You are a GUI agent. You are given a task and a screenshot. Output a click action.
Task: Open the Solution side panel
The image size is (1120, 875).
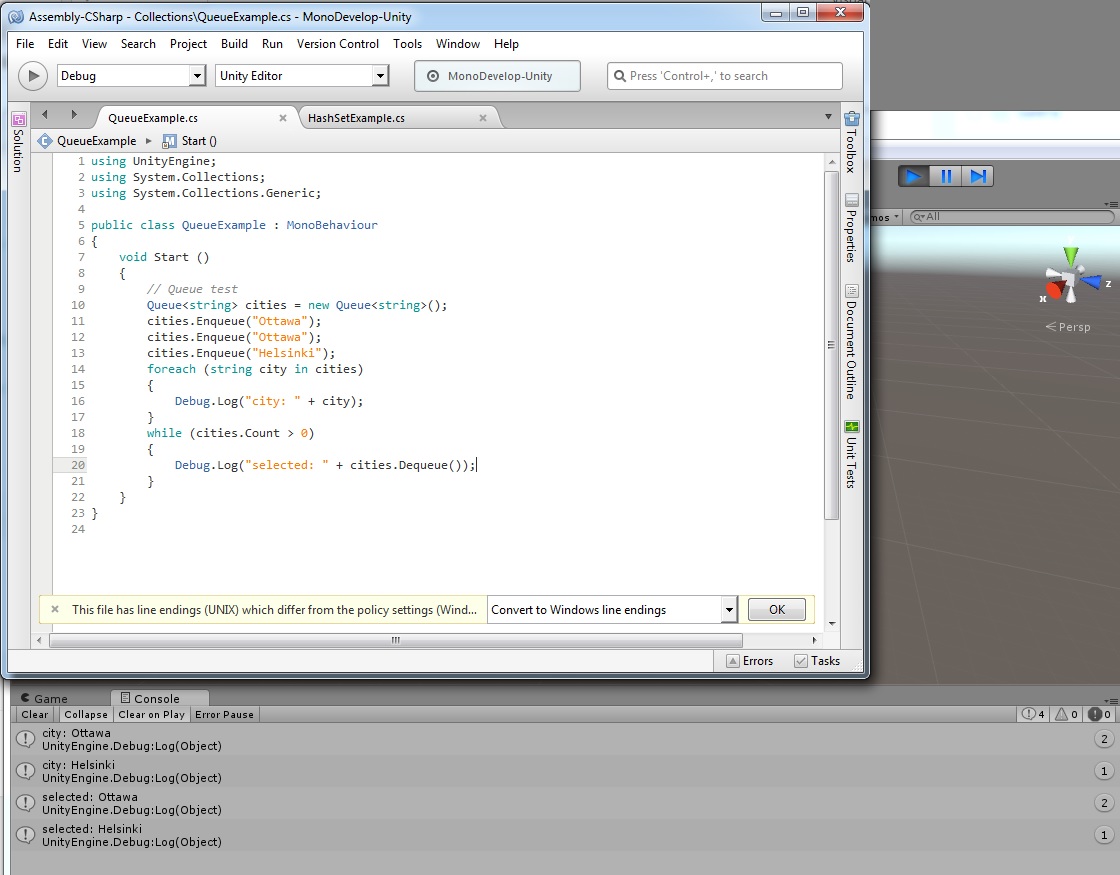(x=18, y=142)
